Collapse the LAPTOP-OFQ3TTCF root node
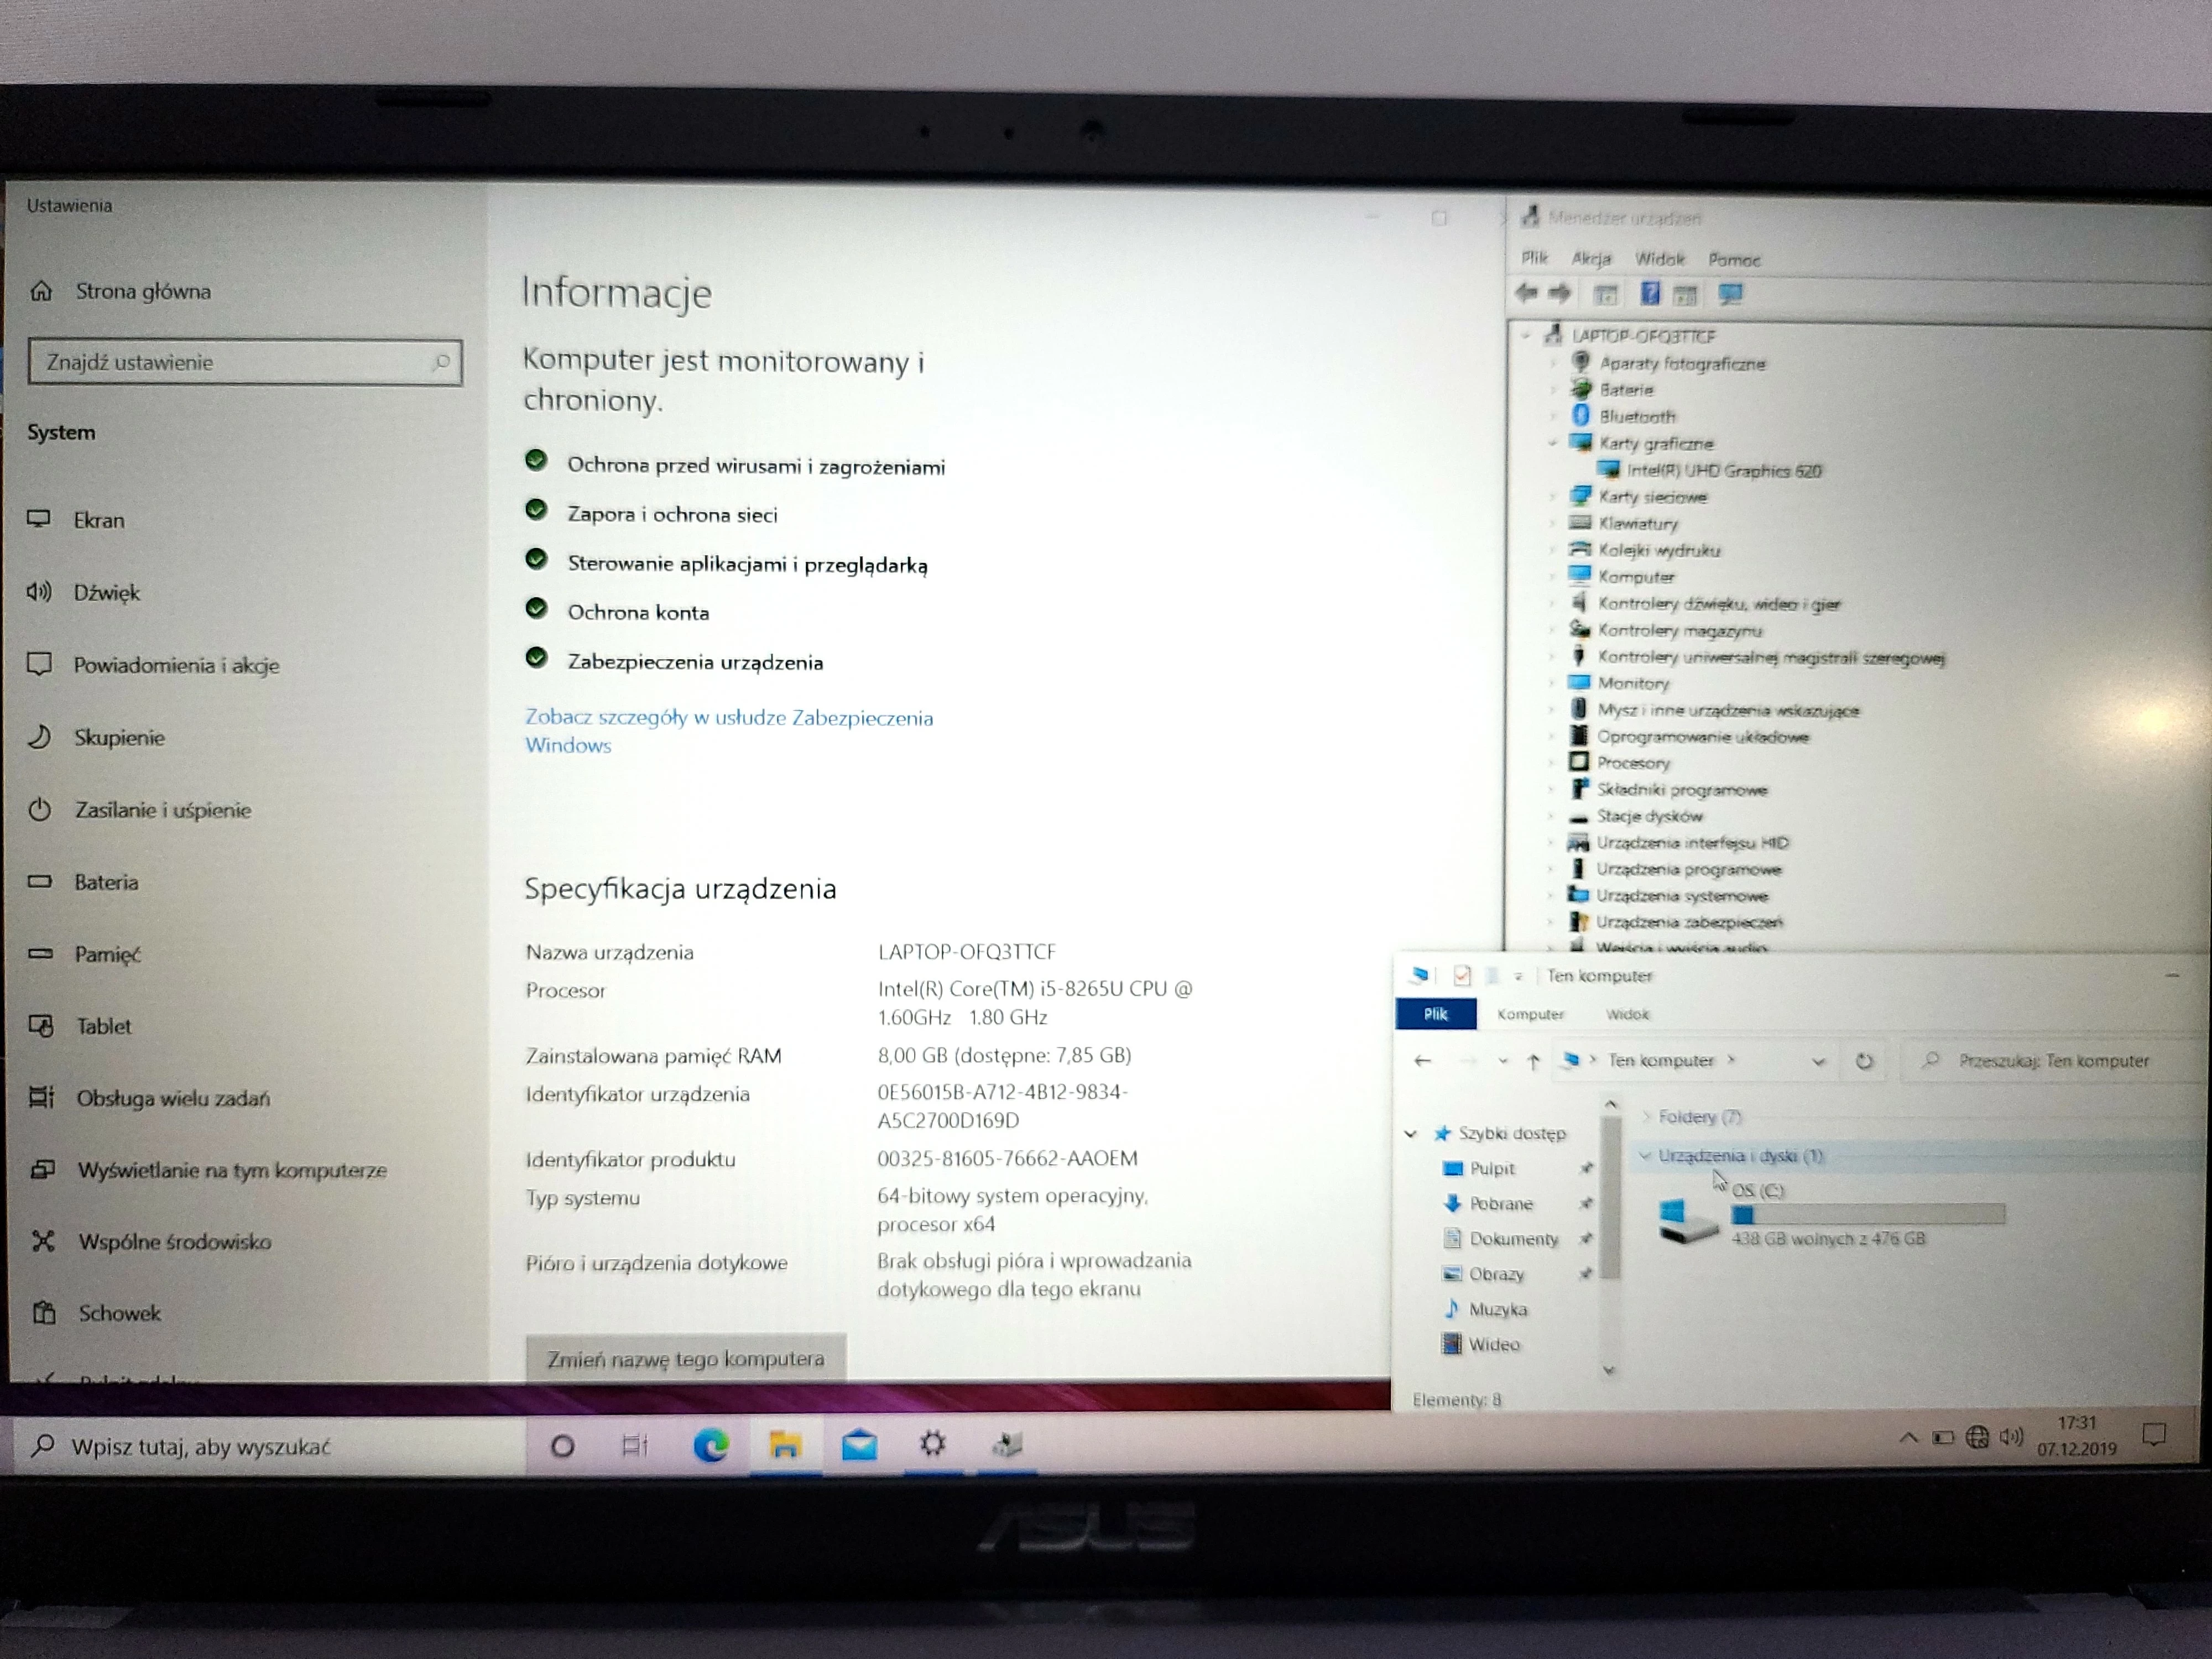Screen dimensions: 2212x1659 coord(1526,336)
